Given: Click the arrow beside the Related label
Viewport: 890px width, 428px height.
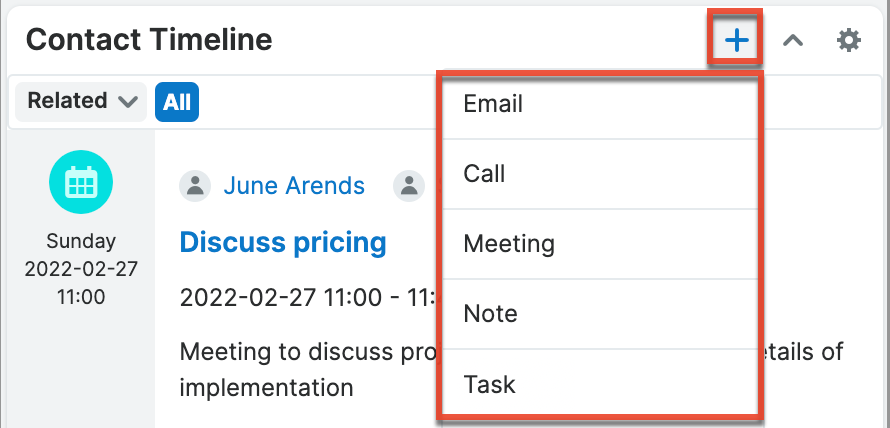Looking at the screenshot, I should coord(128,102).
